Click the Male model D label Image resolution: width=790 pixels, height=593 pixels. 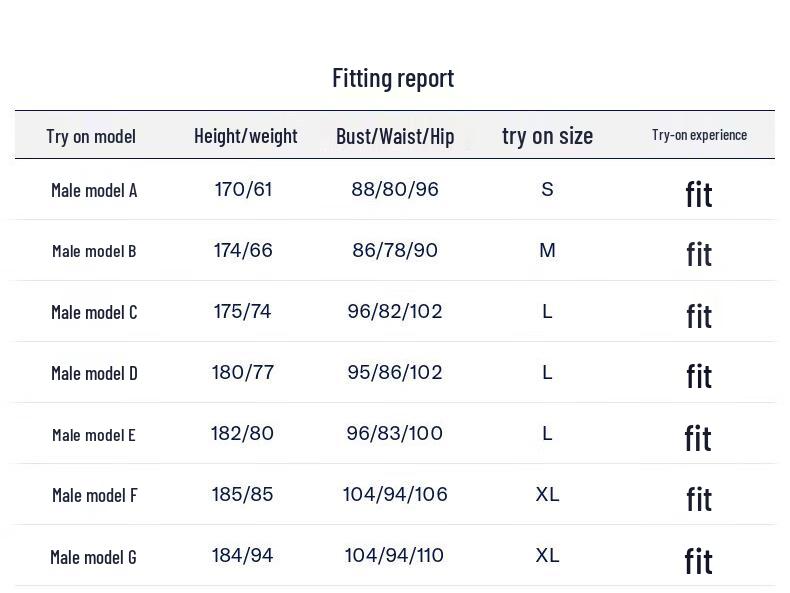(94, 373)
